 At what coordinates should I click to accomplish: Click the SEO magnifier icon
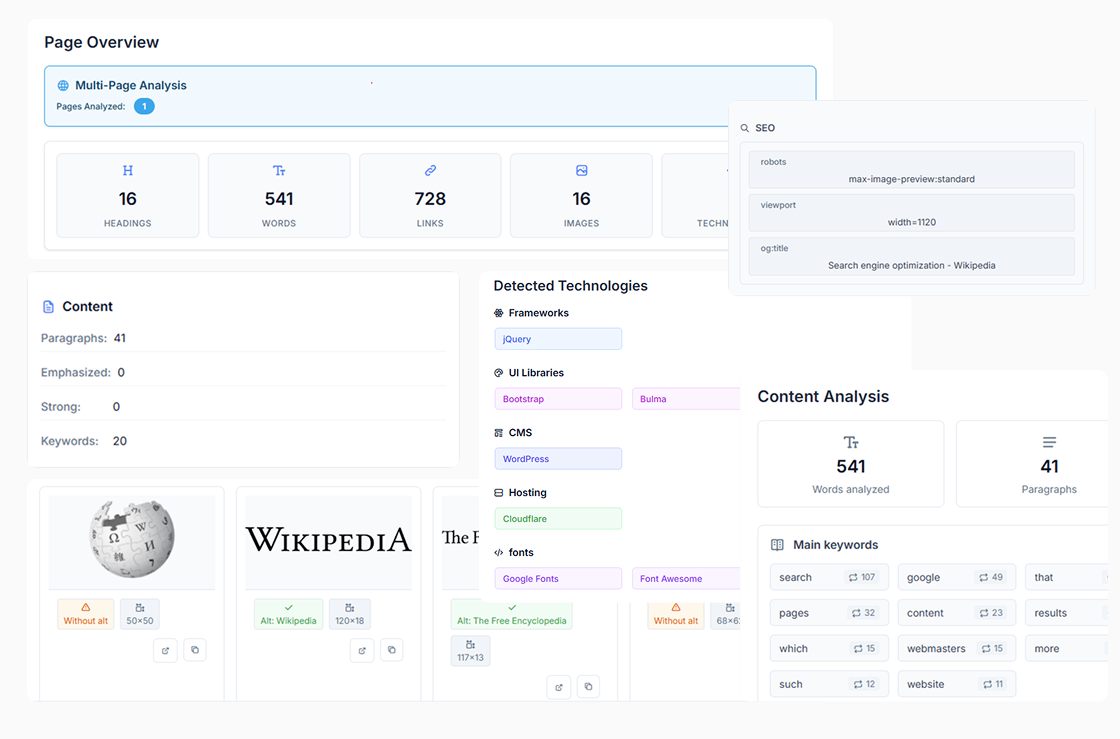point(745,129)
